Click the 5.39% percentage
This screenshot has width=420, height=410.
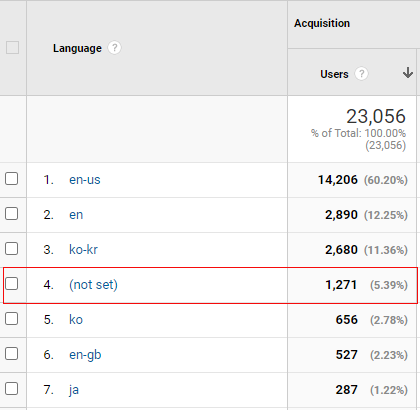389,285
